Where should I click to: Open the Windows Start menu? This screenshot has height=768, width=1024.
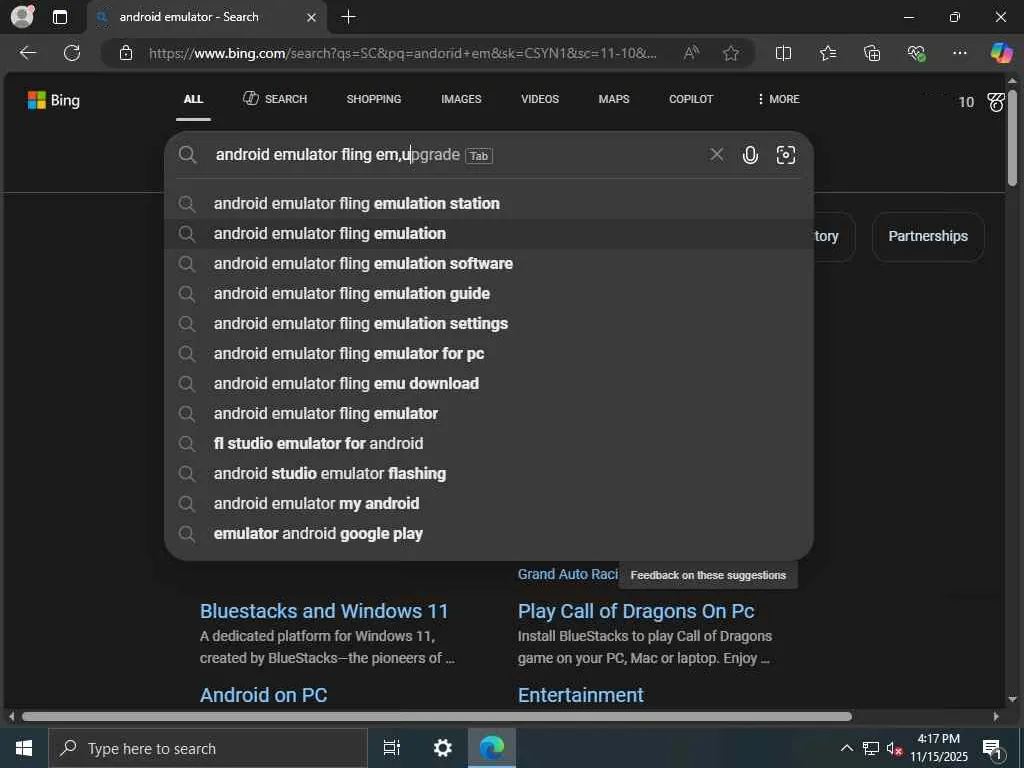(24, 748)
